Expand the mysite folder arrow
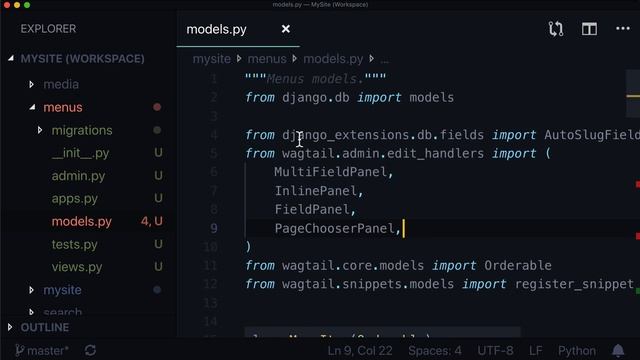This screenshot has width=640, height=360. pos(31,290)
